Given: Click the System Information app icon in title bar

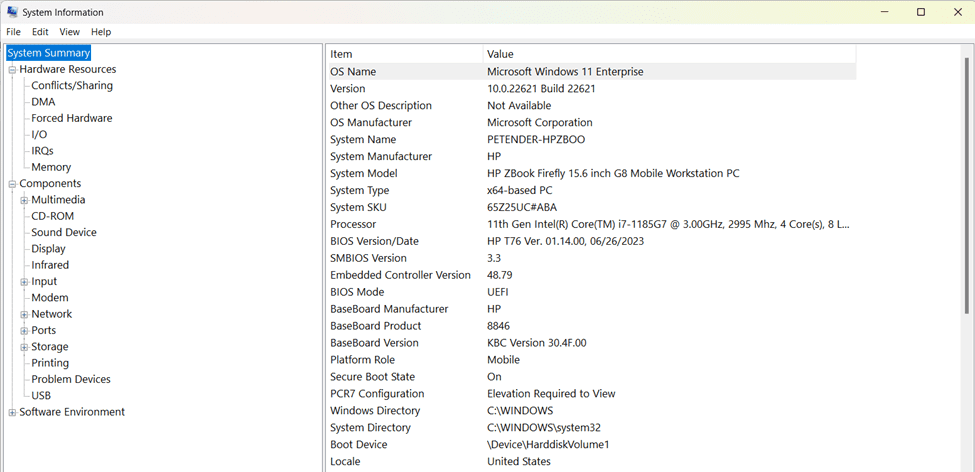Looking at the screenshot, I should (12, 12).
